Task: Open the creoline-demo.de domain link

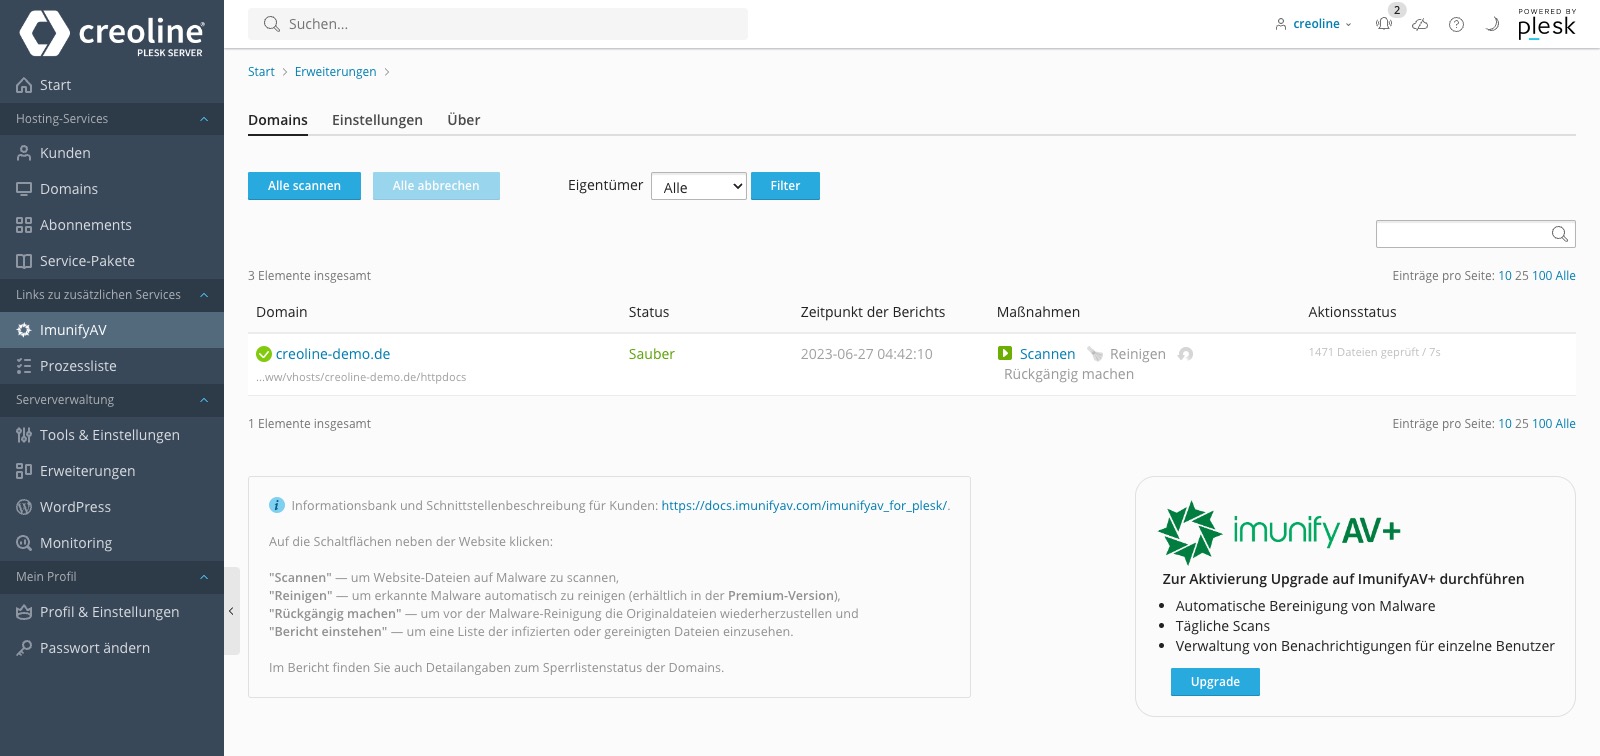Action: point(333,354)
